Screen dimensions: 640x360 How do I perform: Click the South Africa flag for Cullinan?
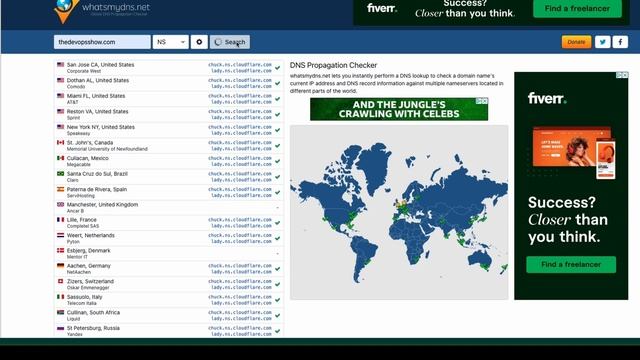[x=60, y=312]
